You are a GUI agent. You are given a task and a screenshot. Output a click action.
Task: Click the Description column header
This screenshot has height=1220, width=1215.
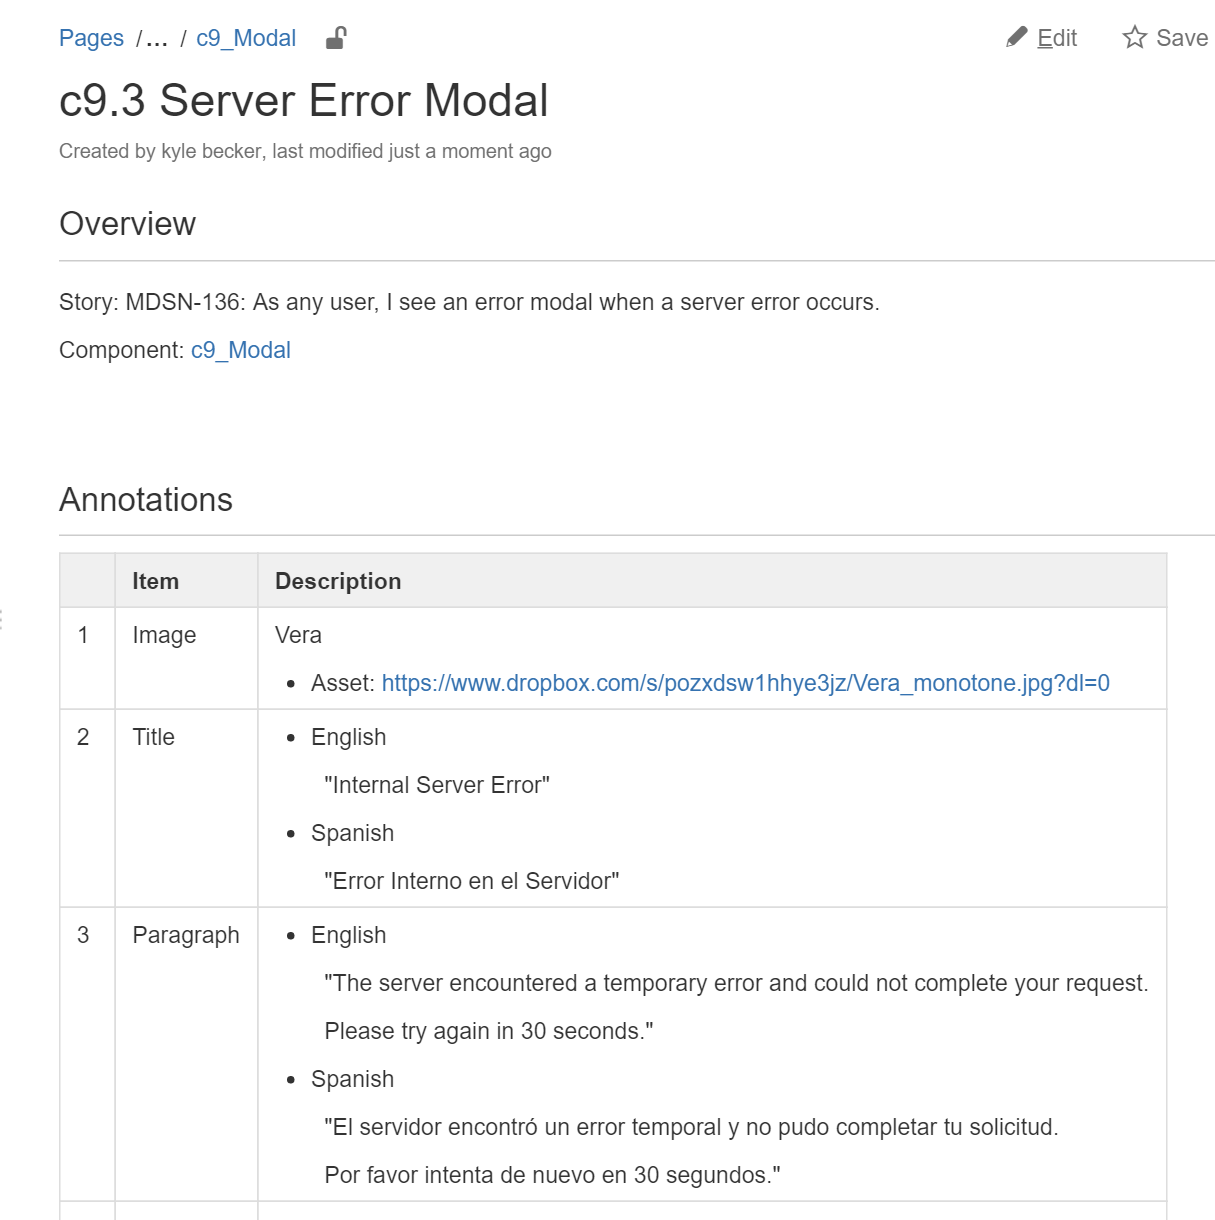[337, 581]
